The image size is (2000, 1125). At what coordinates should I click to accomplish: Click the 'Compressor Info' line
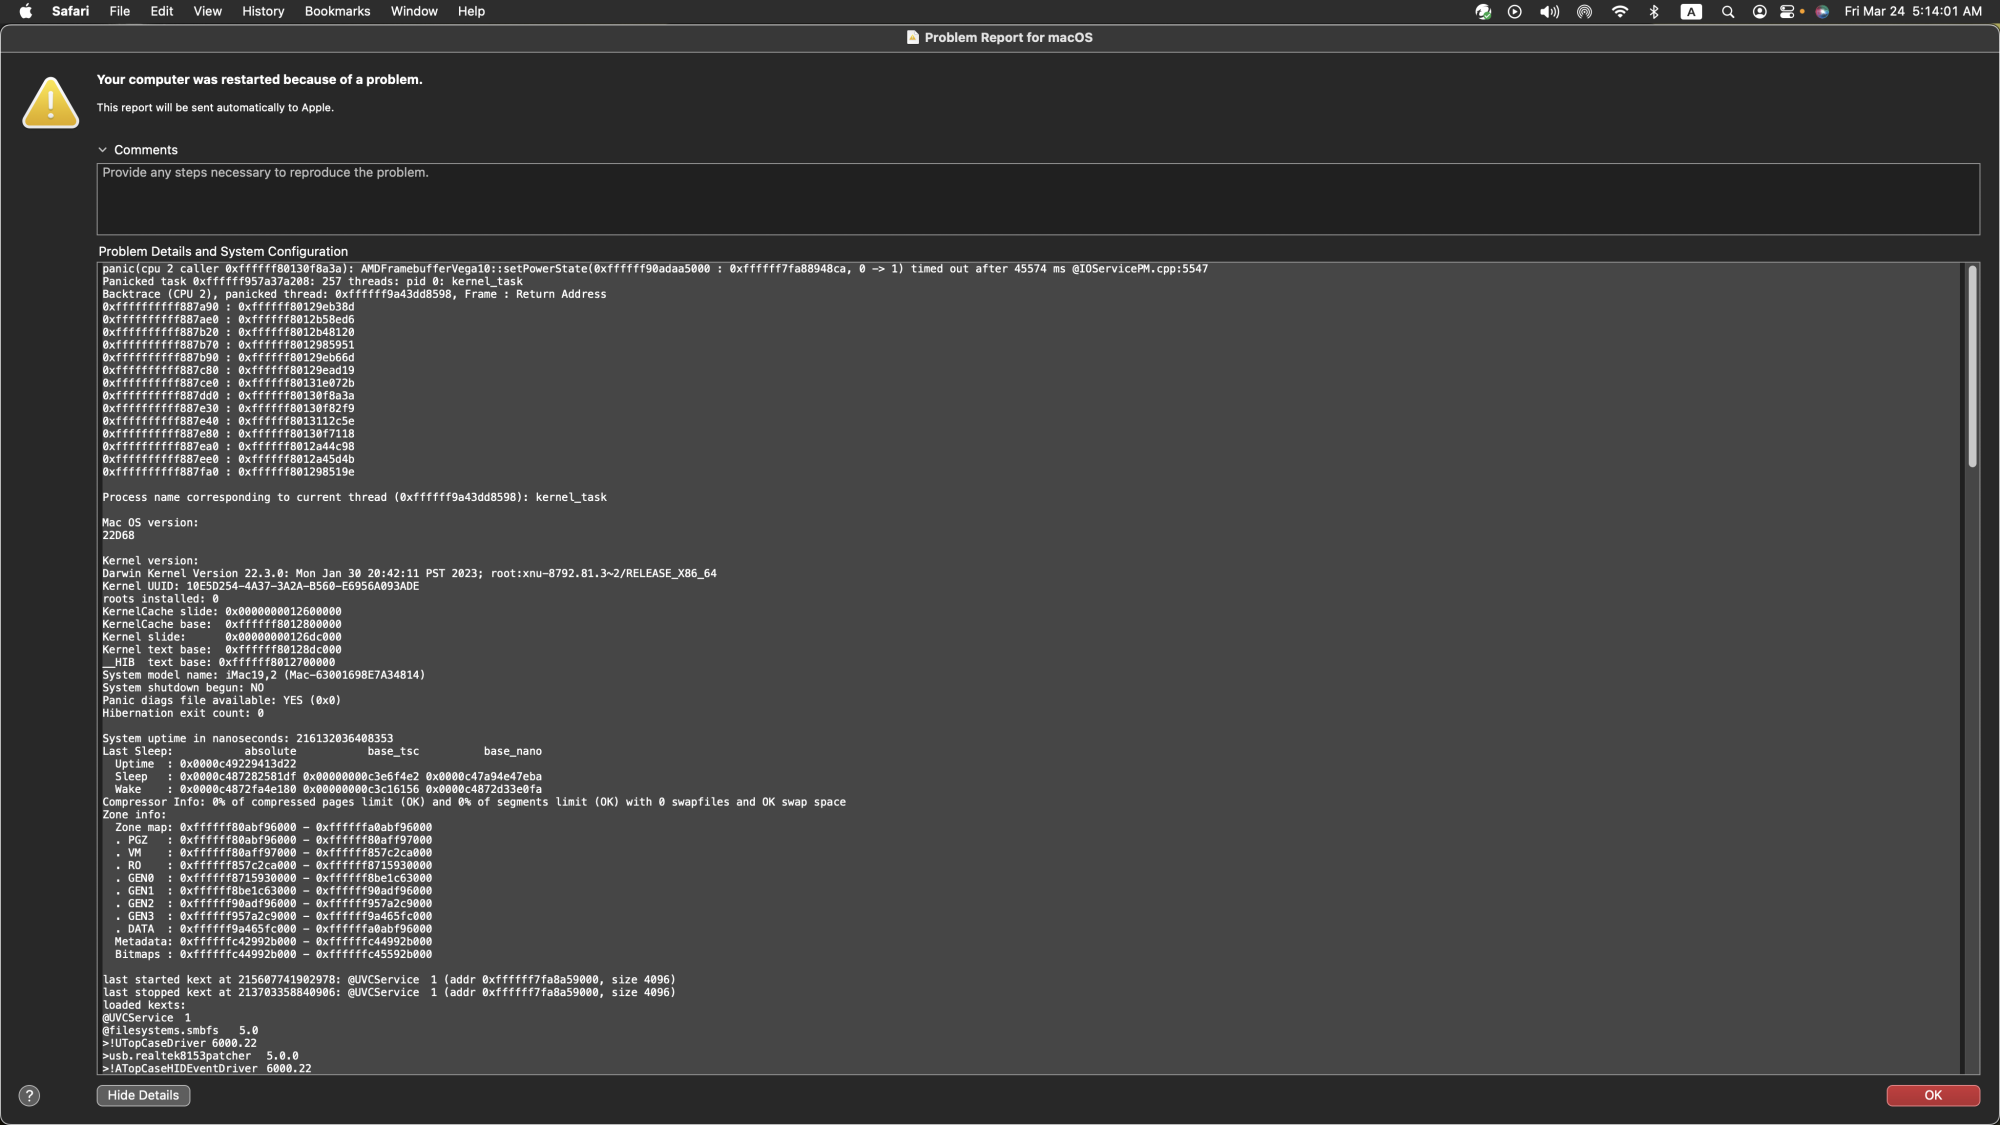pos(474,802)
